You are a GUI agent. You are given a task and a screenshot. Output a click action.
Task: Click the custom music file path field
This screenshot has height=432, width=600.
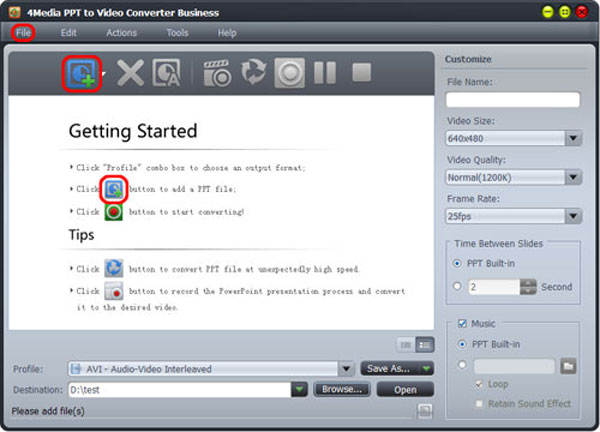pos(514,366)
